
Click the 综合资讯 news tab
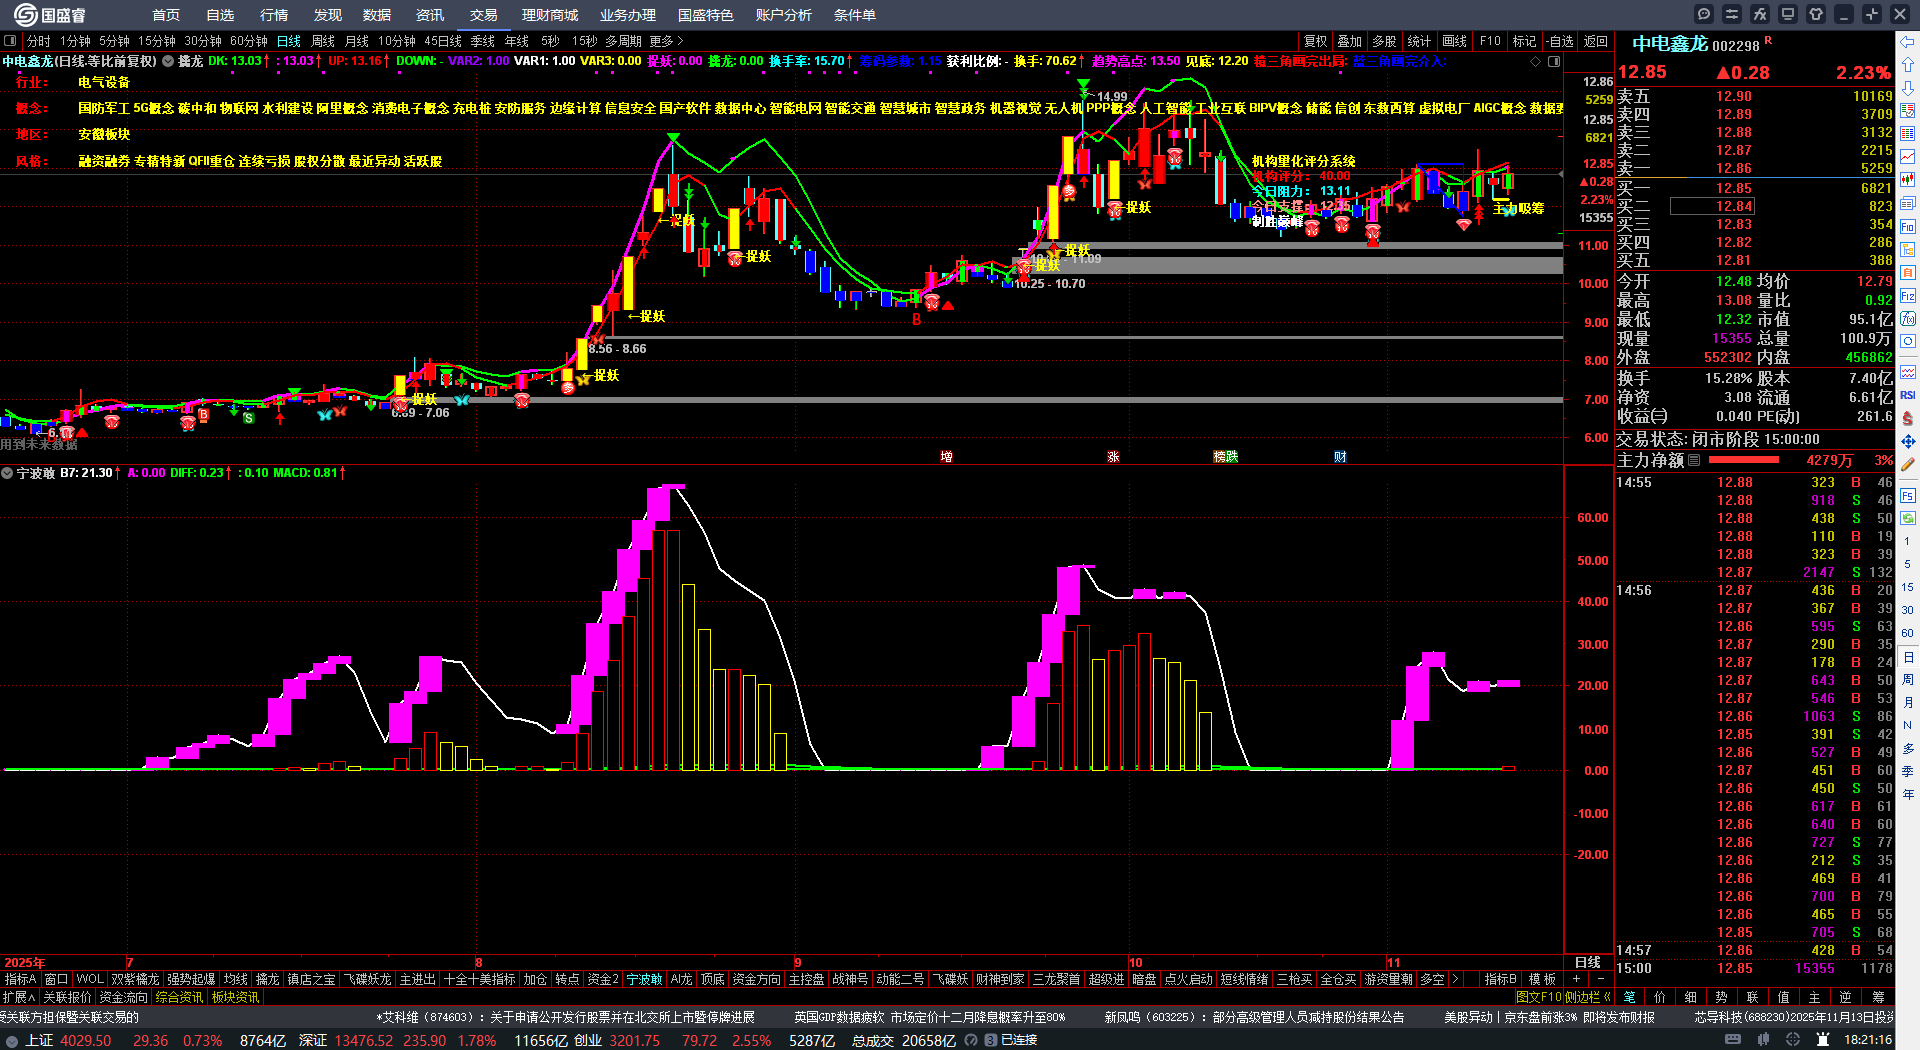click(179, 997)
